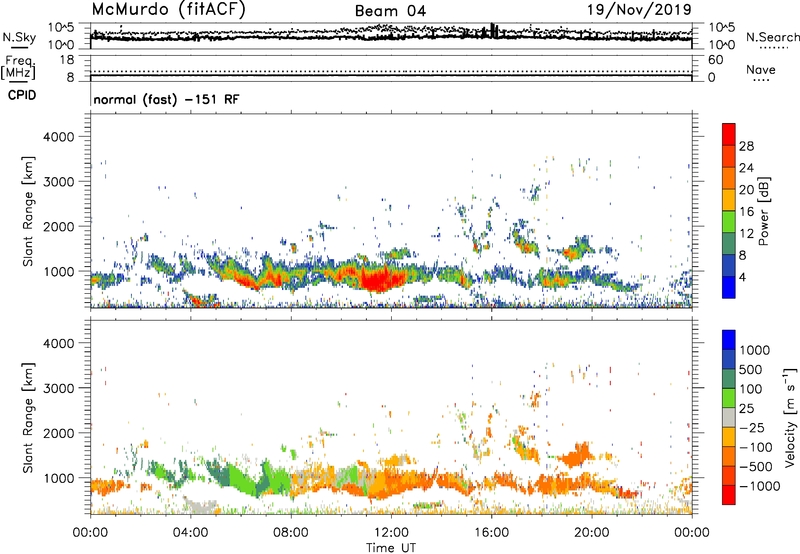Click the power panel 'Slant Range [km]' label
This screenshot has height=554, width=800.
(x=29, y=211)
